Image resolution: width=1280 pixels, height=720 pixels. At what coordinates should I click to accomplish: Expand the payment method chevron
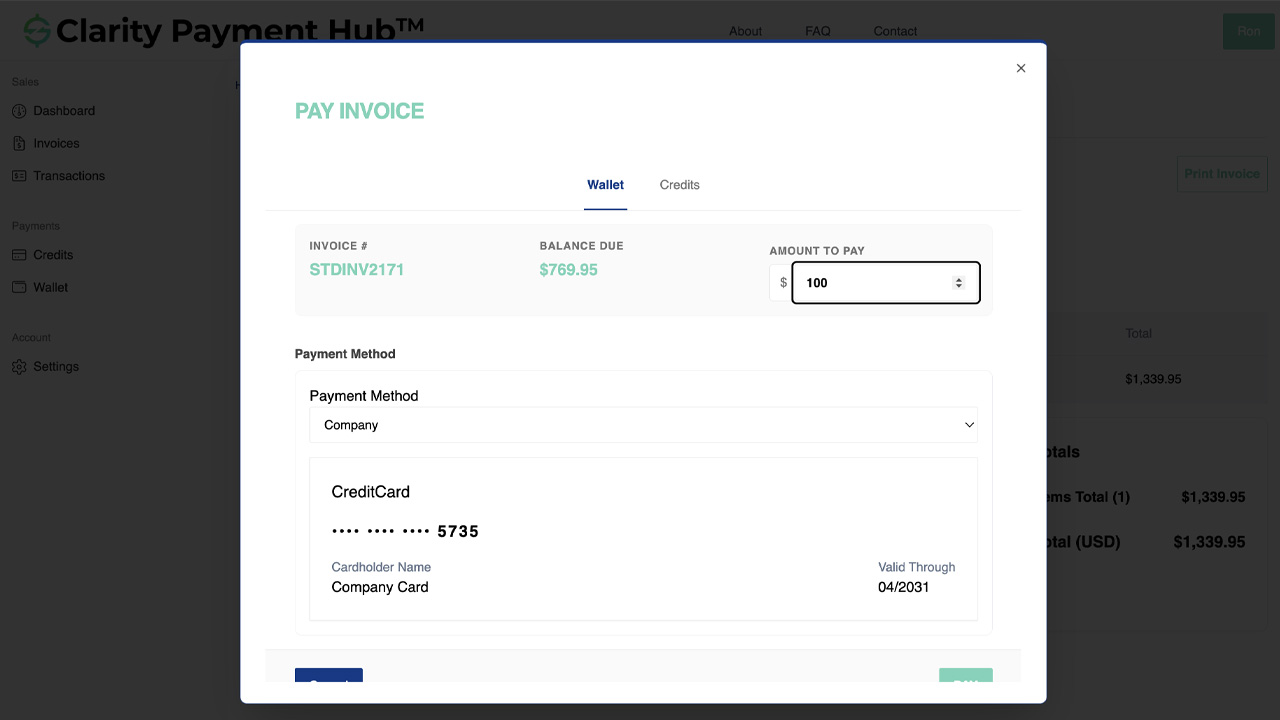tap(968, 424)
